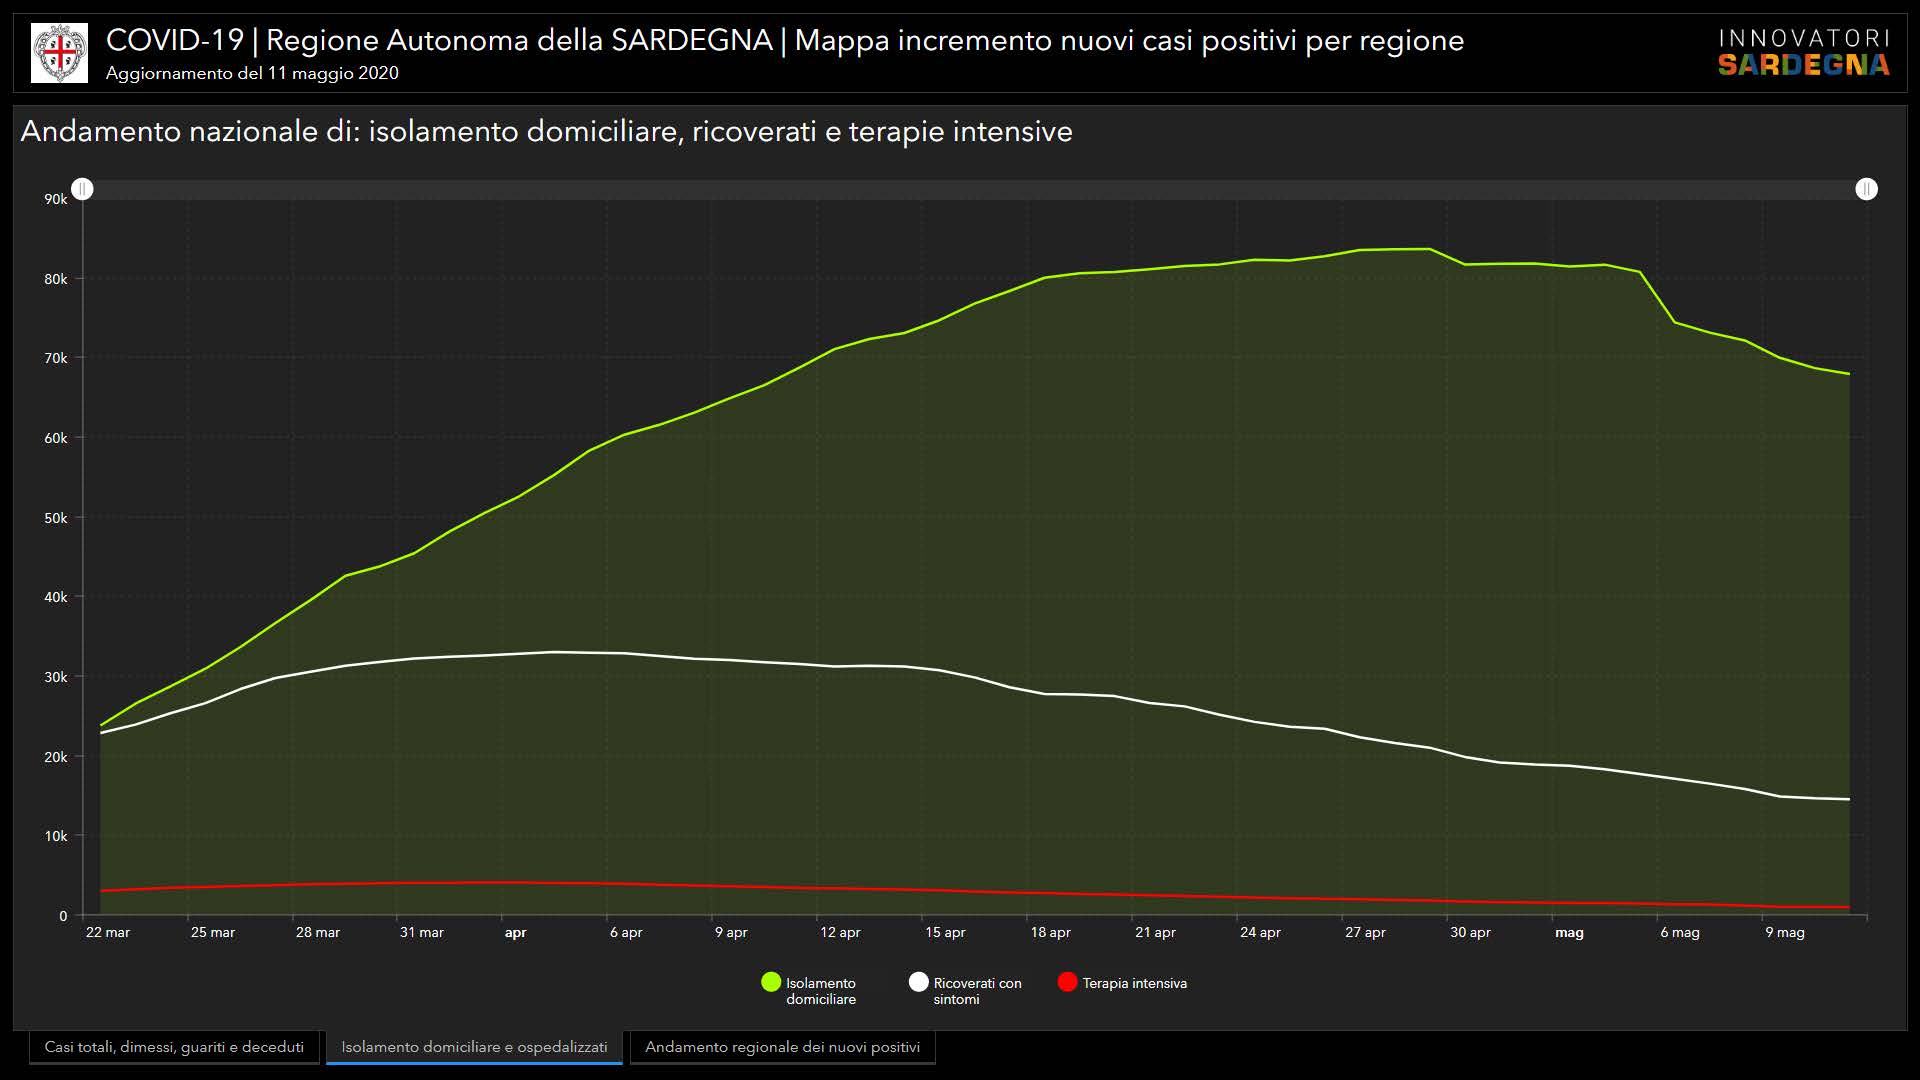Click the Terapia intensiva legend label
Image resolution: width=1920 pixels, height=1080 pixels.
1134,983
